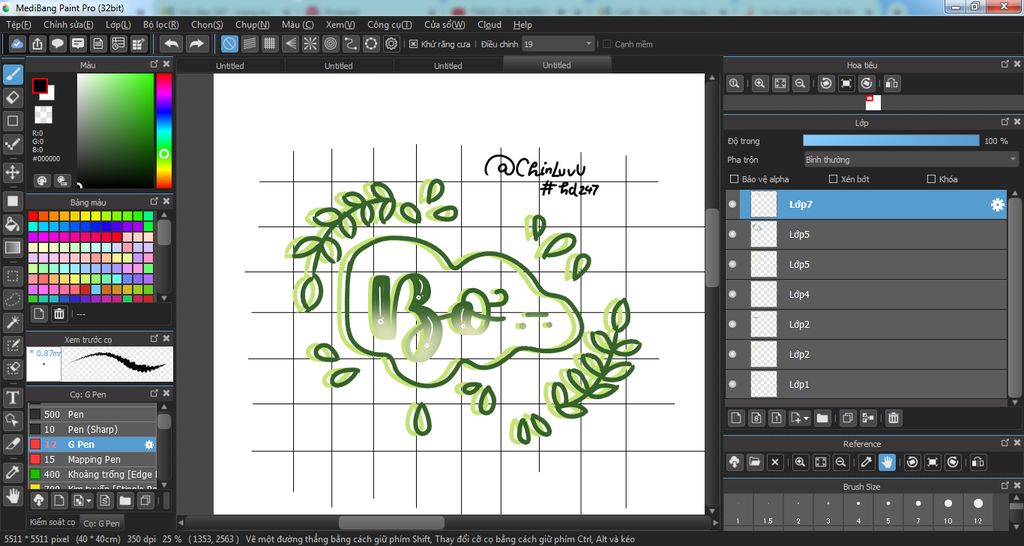
Task: Click the black foreground color swatch
Action: [x=40, y=86]
